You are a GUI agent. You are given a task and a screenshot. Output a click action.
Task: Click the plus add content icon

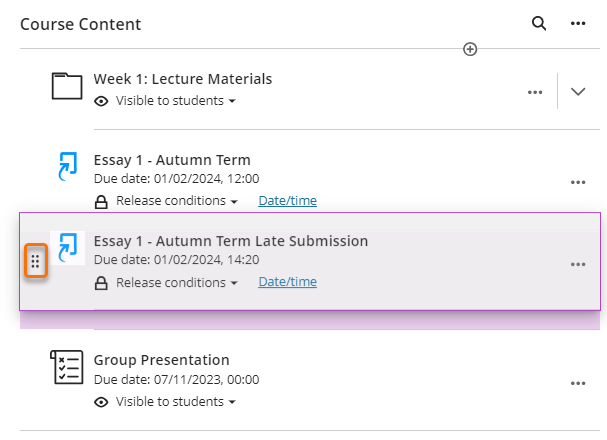pyautogui.click(x=470, y=49)
